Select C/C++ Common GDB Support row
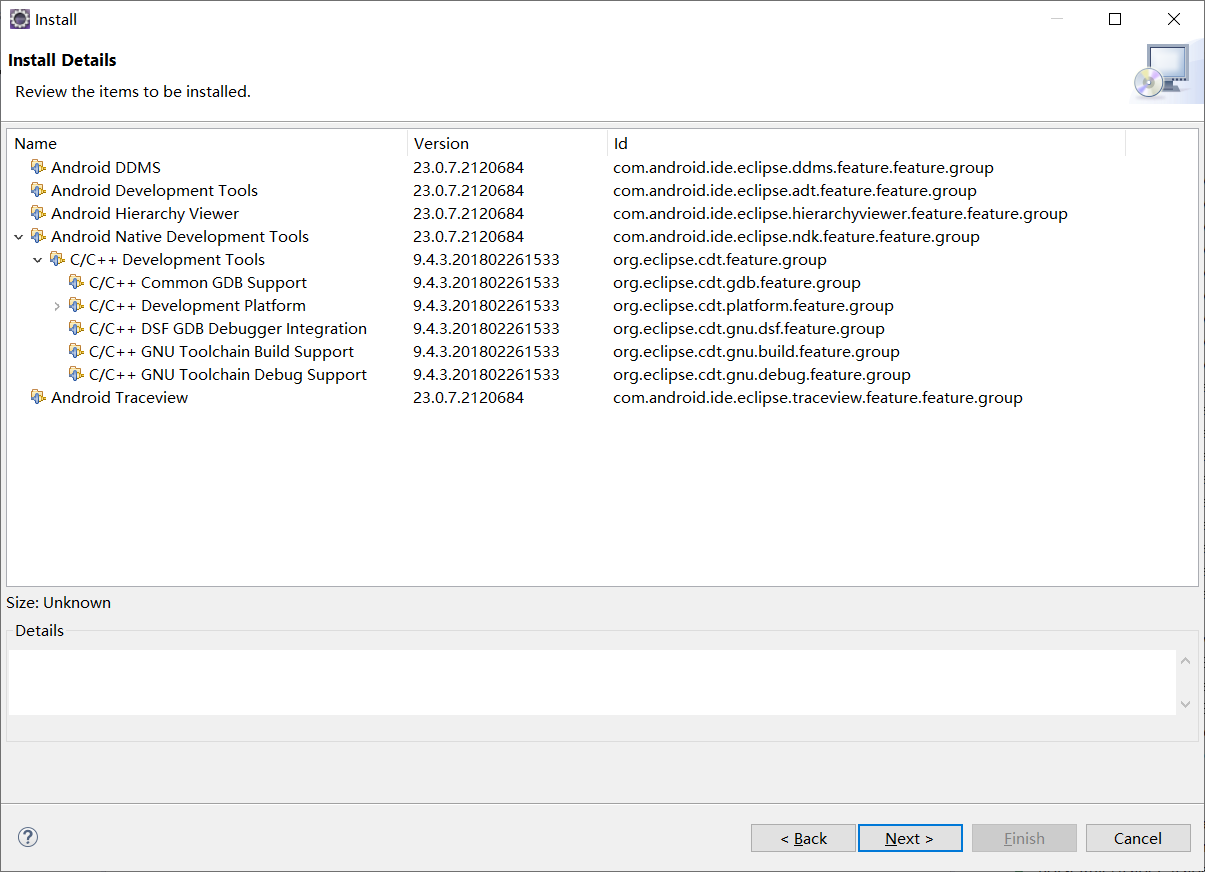The image size is (1205, 872). pyautogui.click(x=602, y=282)
